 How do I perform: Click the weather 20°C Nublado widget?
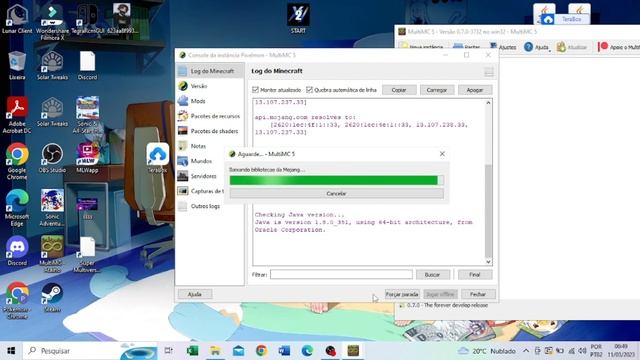487,351
